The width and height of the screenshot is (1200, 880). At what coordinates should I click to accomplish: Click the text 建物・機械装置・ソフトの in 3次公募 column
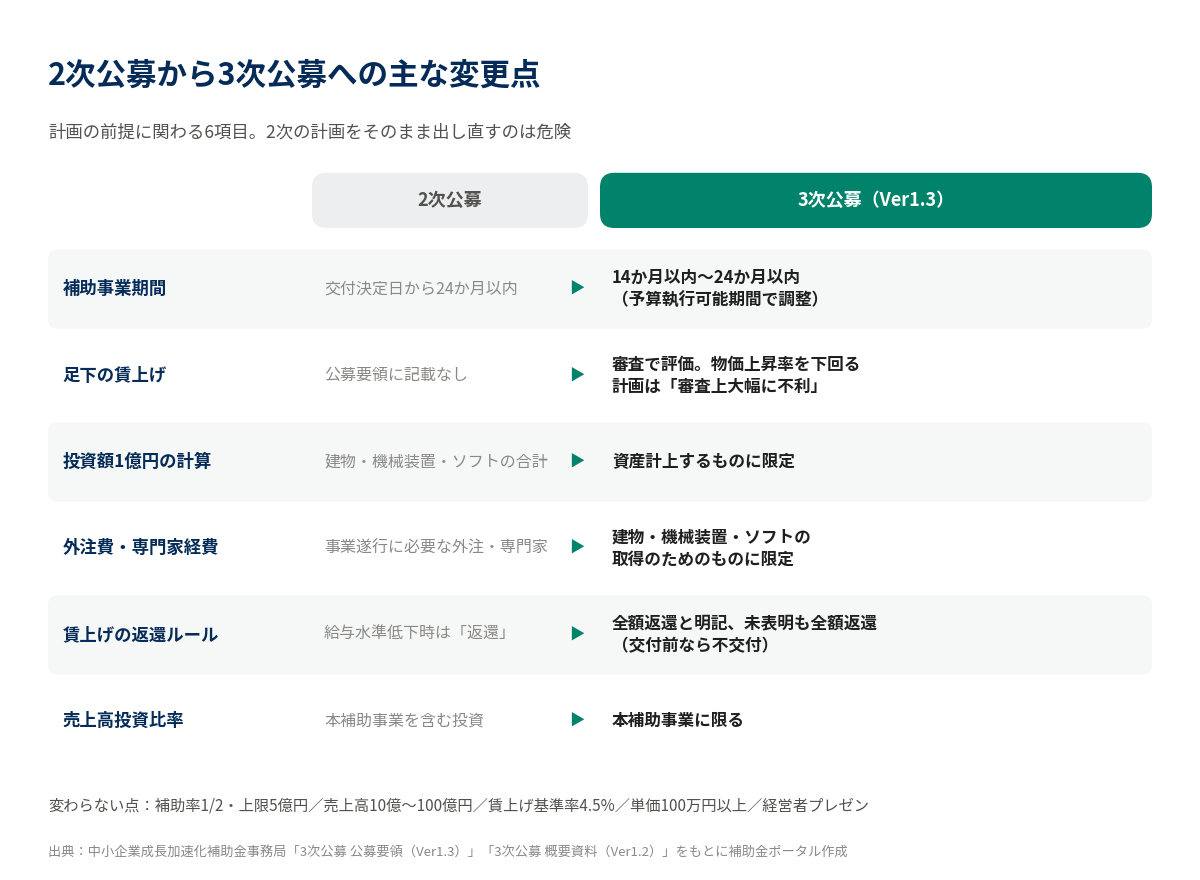[711, 537]
